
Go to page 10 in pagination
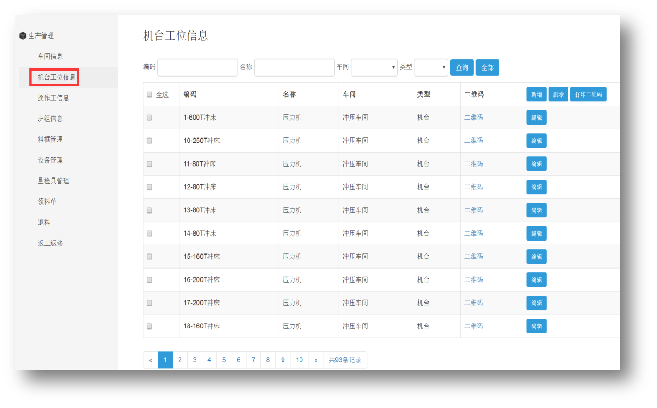299,360
